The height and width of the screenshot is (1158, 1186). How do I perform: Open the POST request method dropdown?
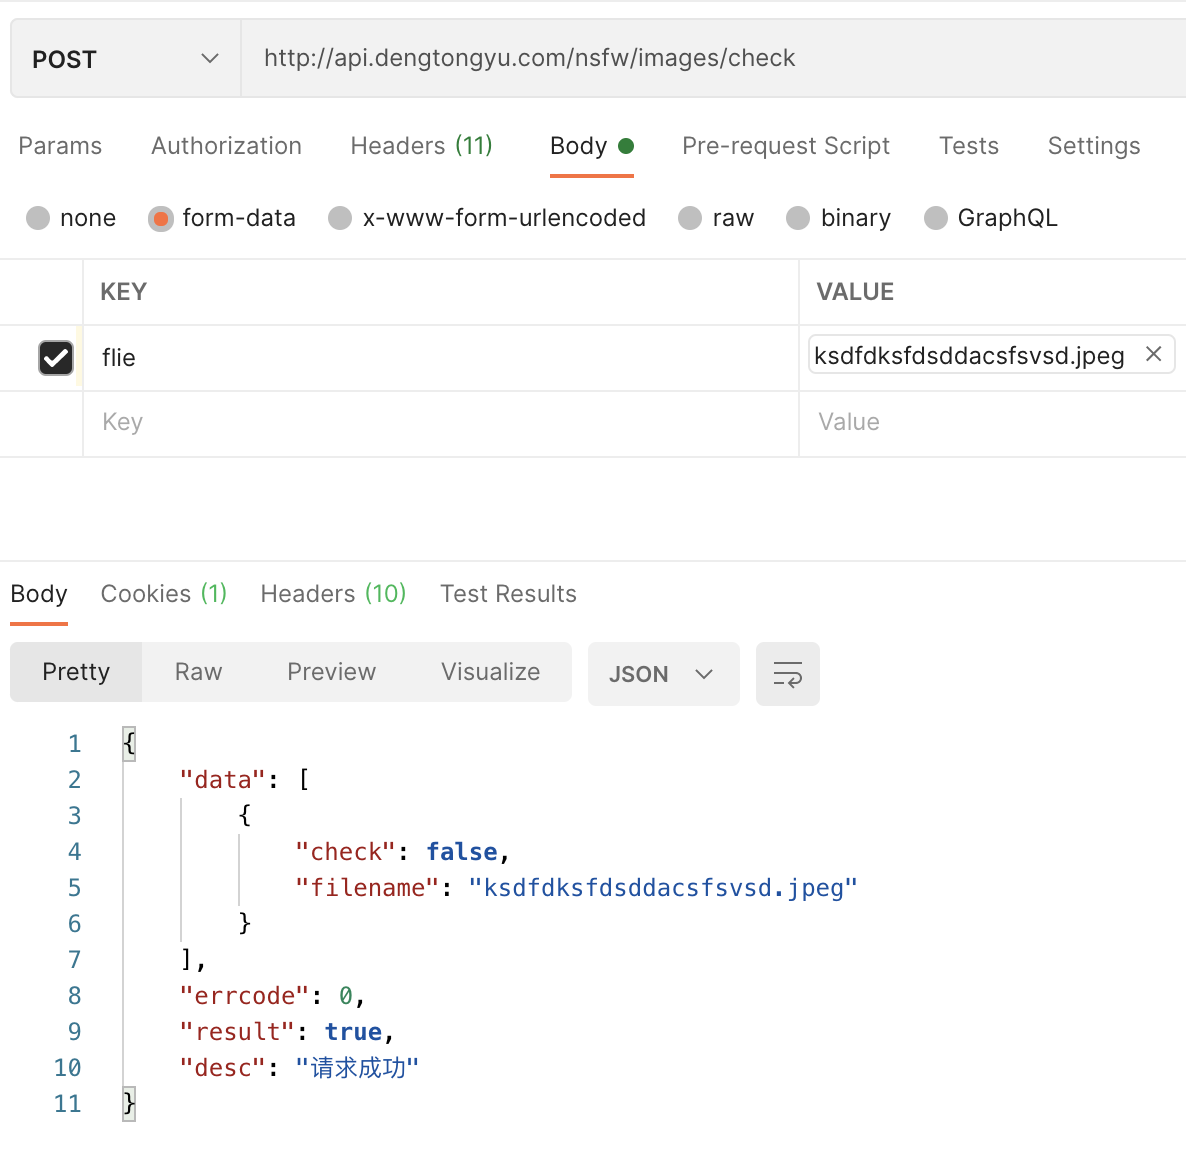coord(125,58)
